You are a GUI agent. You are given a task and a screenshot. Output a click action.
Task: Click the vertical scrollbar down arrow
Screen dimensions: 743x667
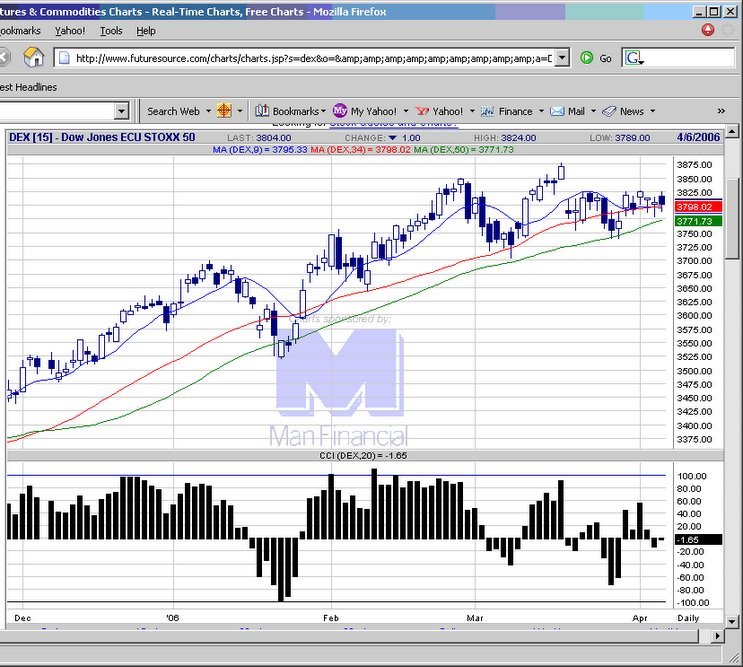click(731, 621)
